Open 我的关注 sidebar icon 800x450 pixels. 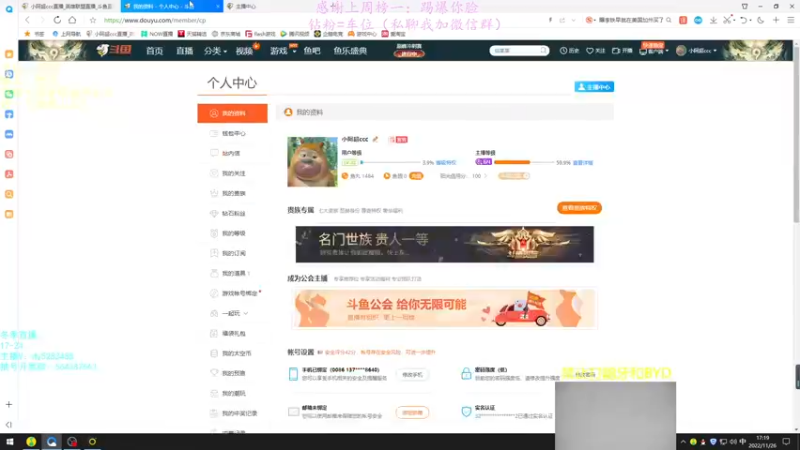214,173
